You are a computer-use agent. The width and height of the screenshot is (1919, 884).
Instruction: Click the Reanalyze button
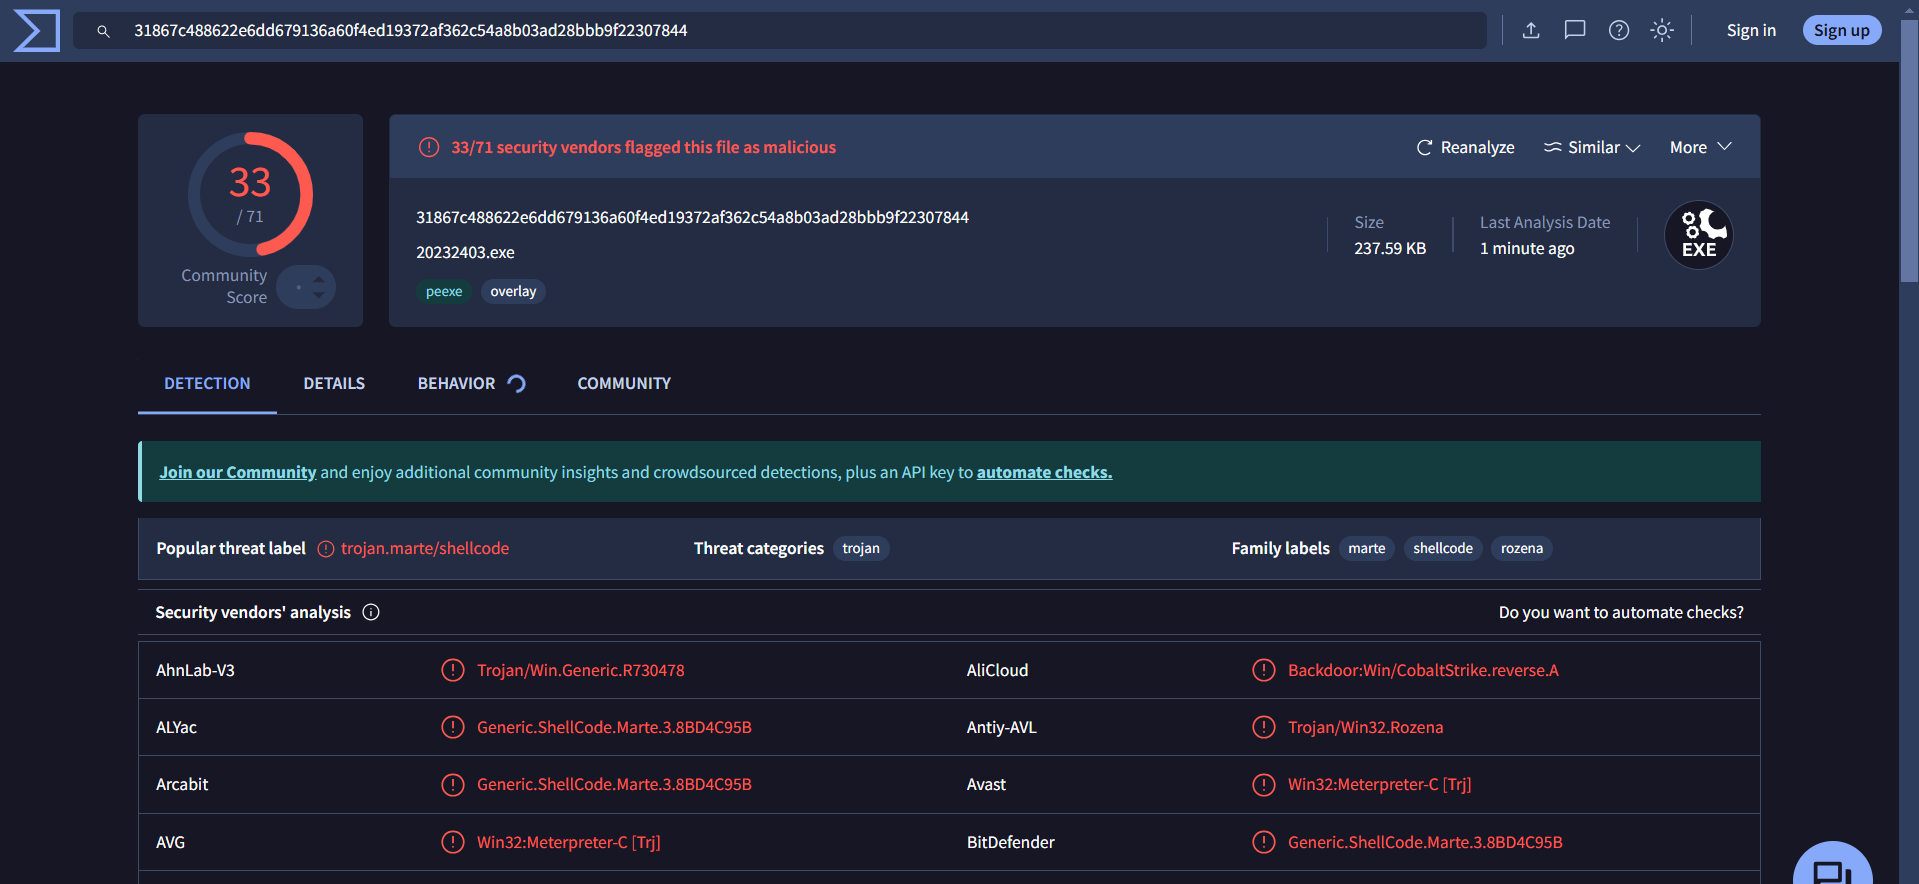coord(1465,147)
